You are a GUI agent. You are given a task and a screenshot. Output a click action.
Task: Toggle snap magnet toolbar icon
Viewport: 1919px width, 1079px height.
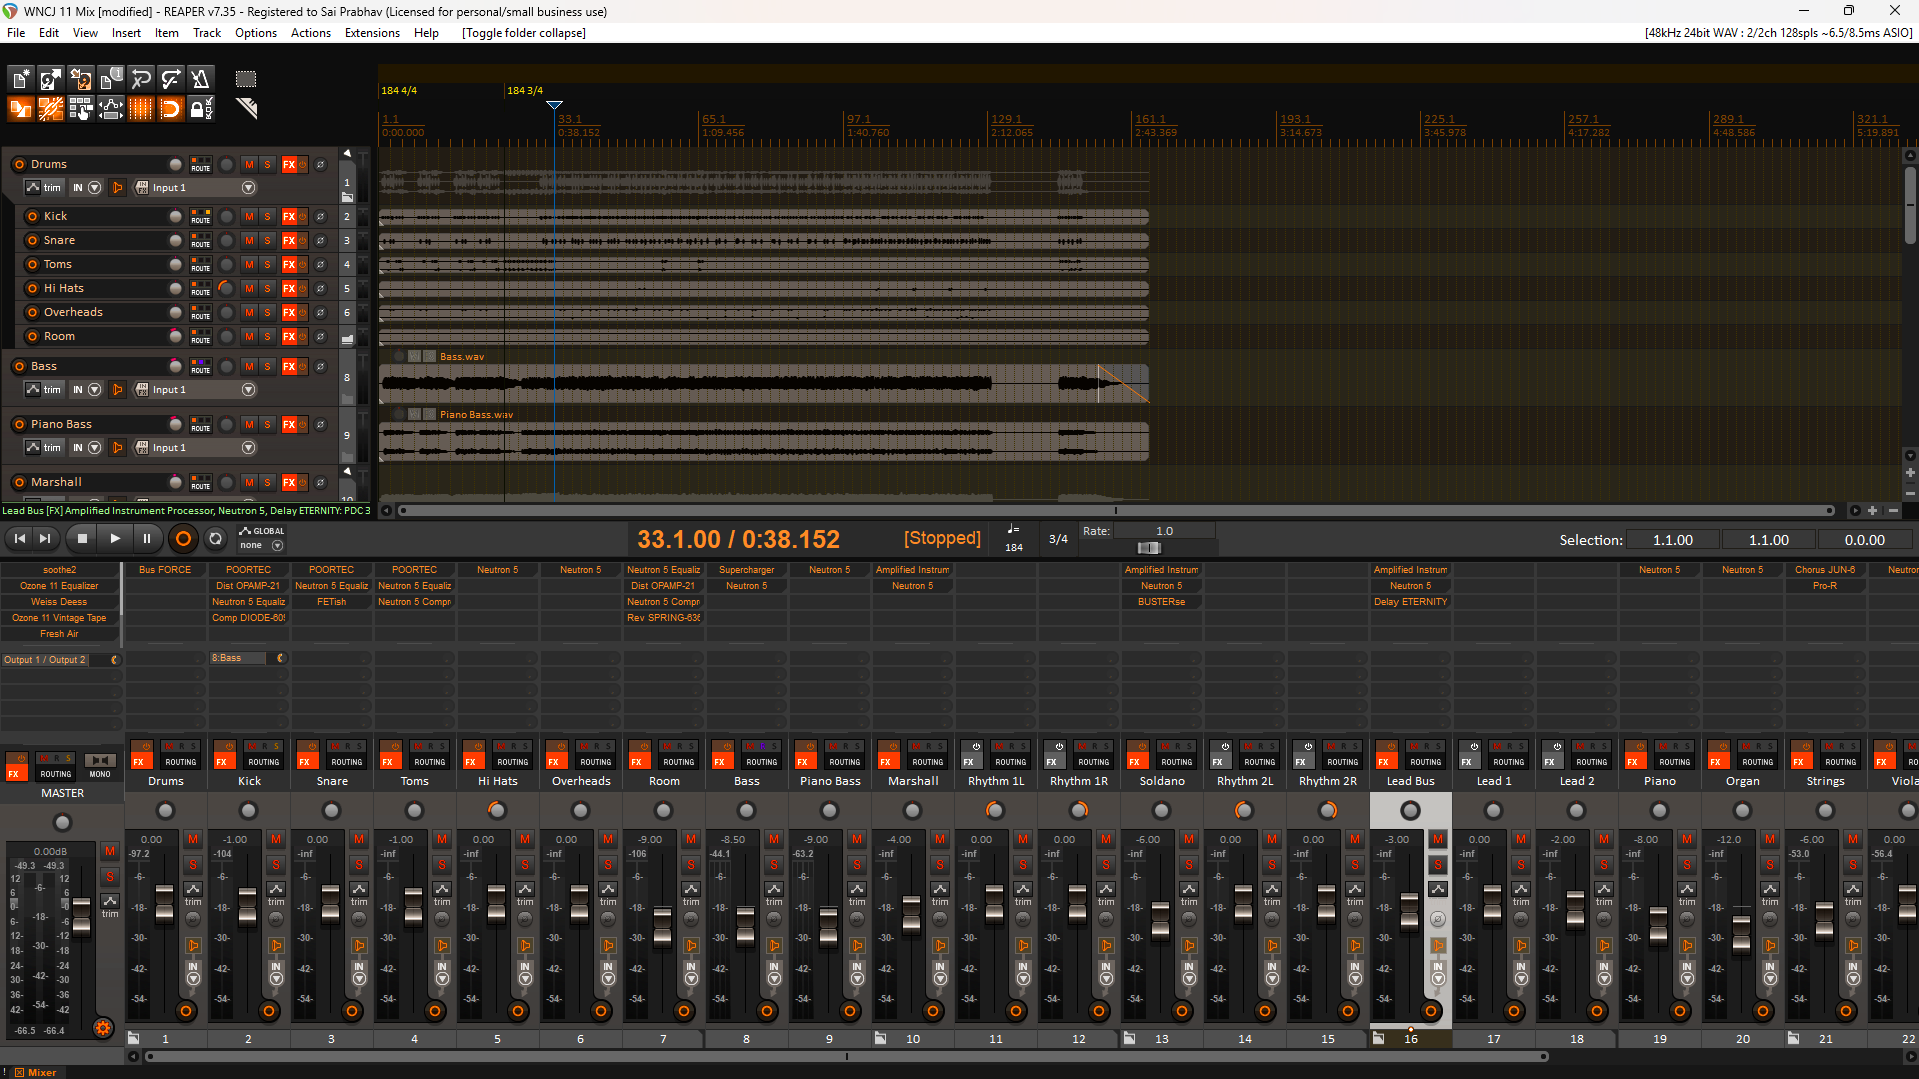pos(171,109)
